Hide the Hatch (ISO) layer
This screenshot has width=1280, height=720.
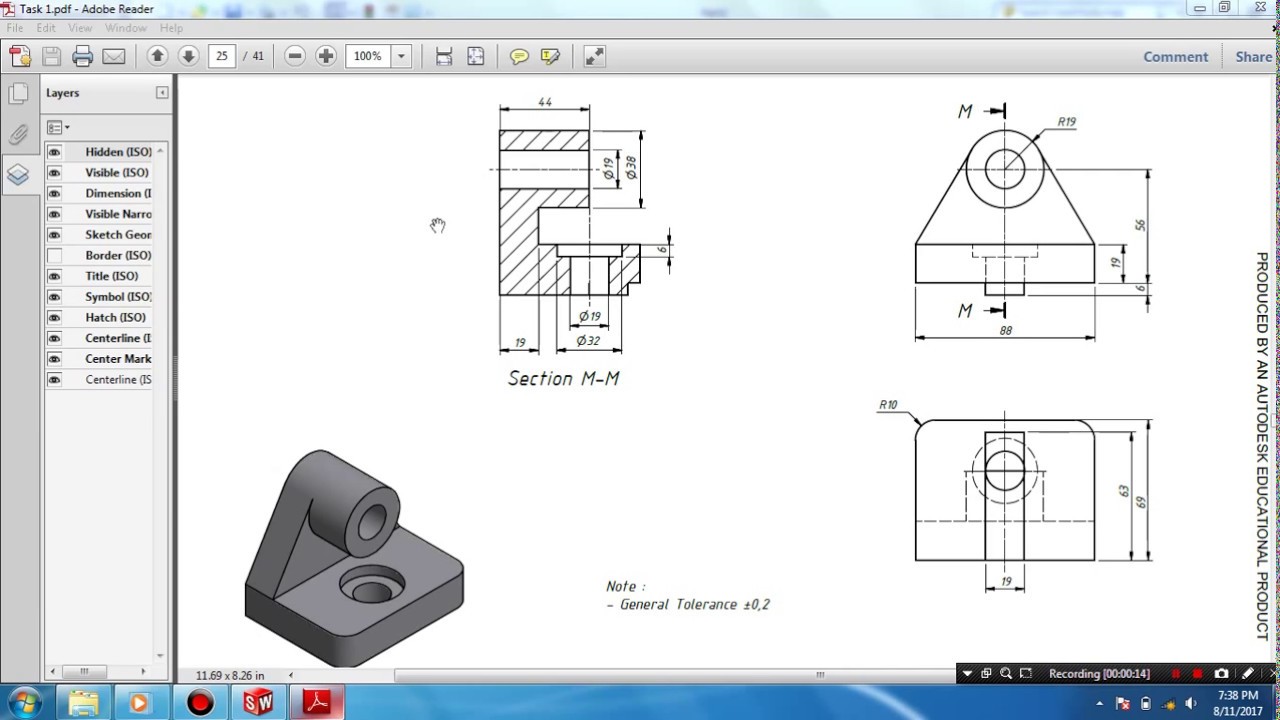(54, 317)
